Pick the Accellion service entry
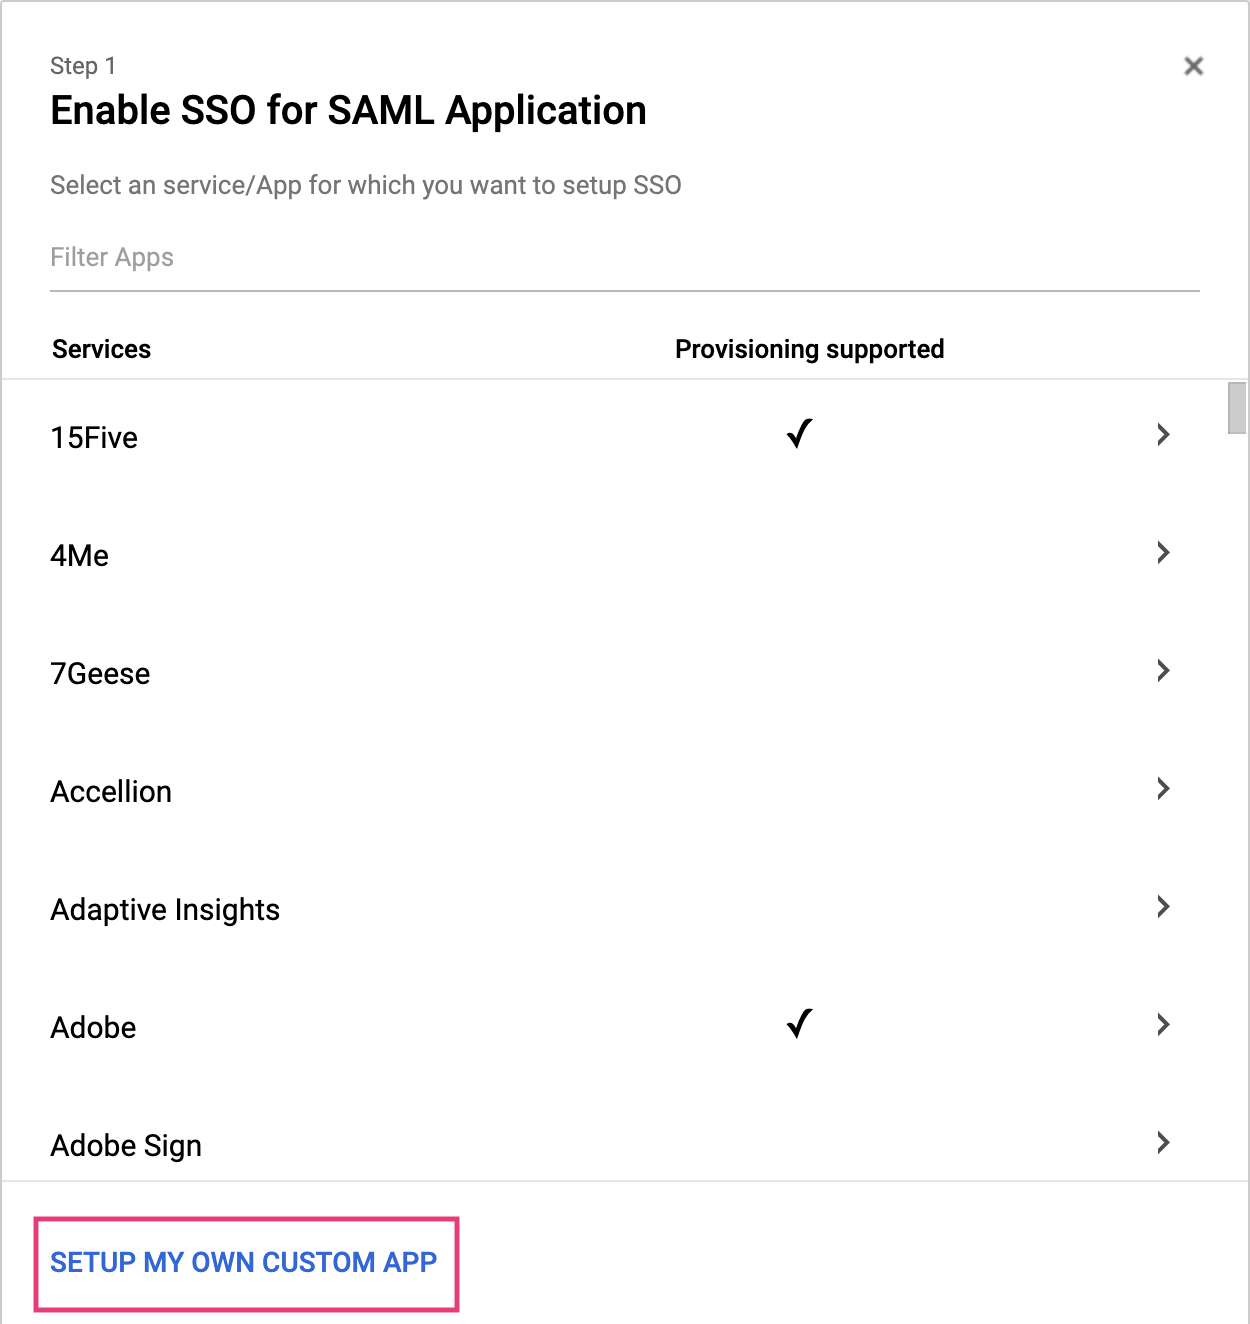 [111, 792]
